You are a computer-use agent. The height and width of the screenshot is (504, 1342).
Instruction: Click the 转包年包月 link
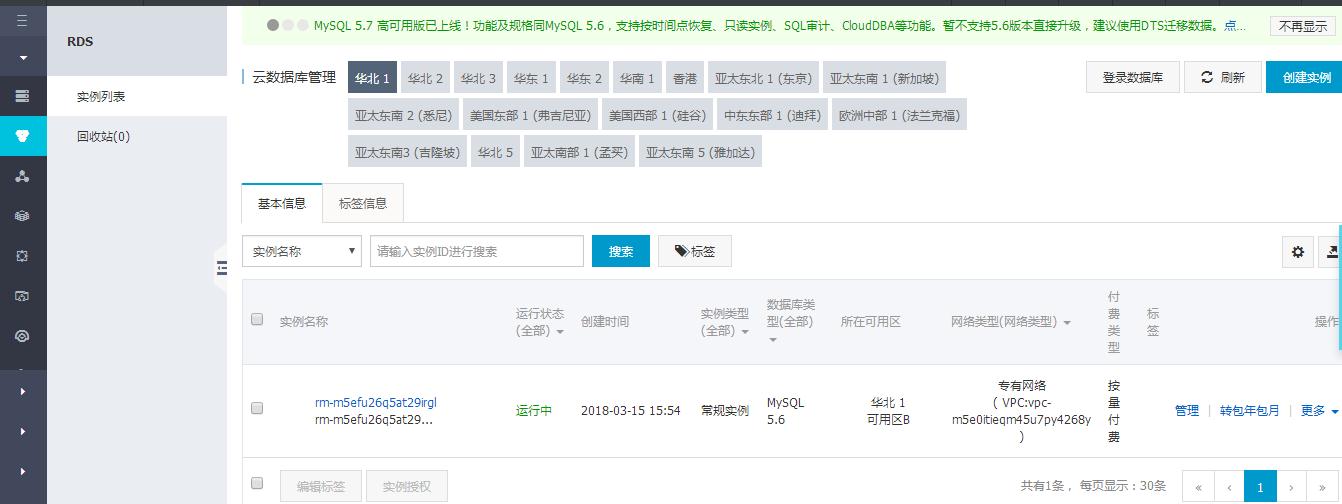(1249, 411)
